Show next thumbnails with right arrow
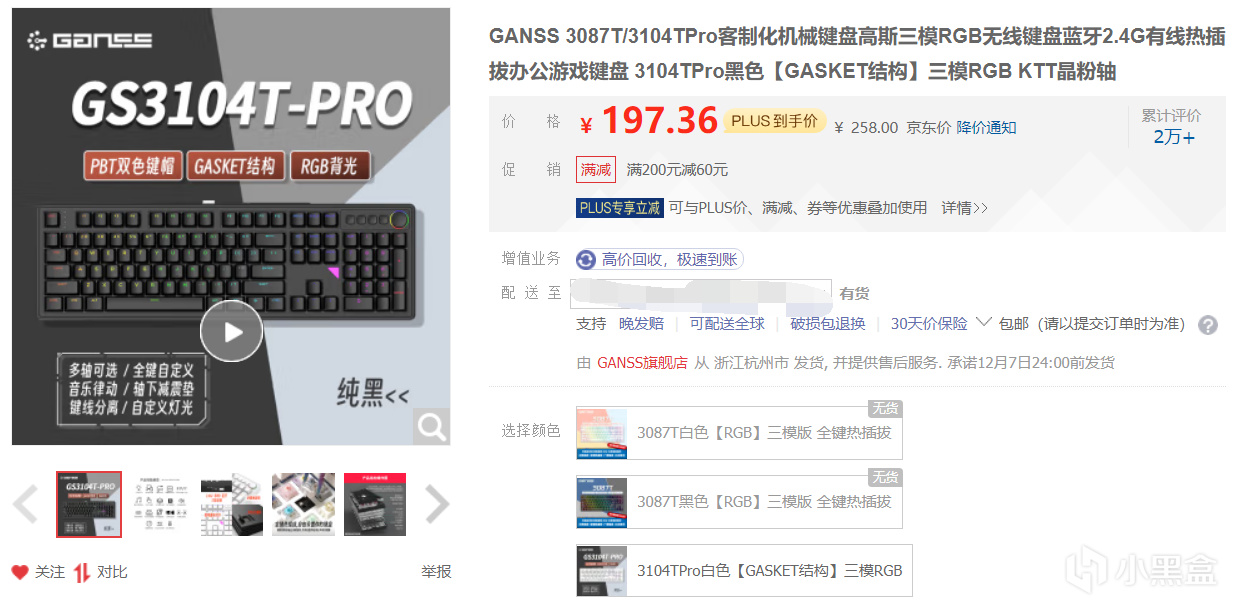Image resolution: width=1254 pixels, height=610 pixels. 436,505
